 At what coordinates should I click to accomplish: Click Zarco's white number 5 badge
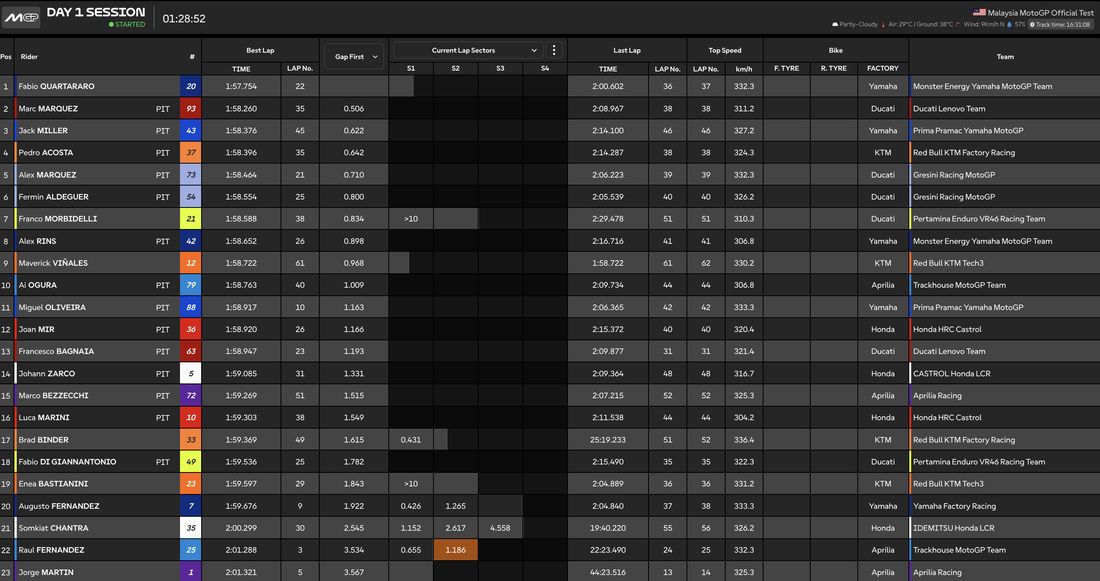[191, 373]
